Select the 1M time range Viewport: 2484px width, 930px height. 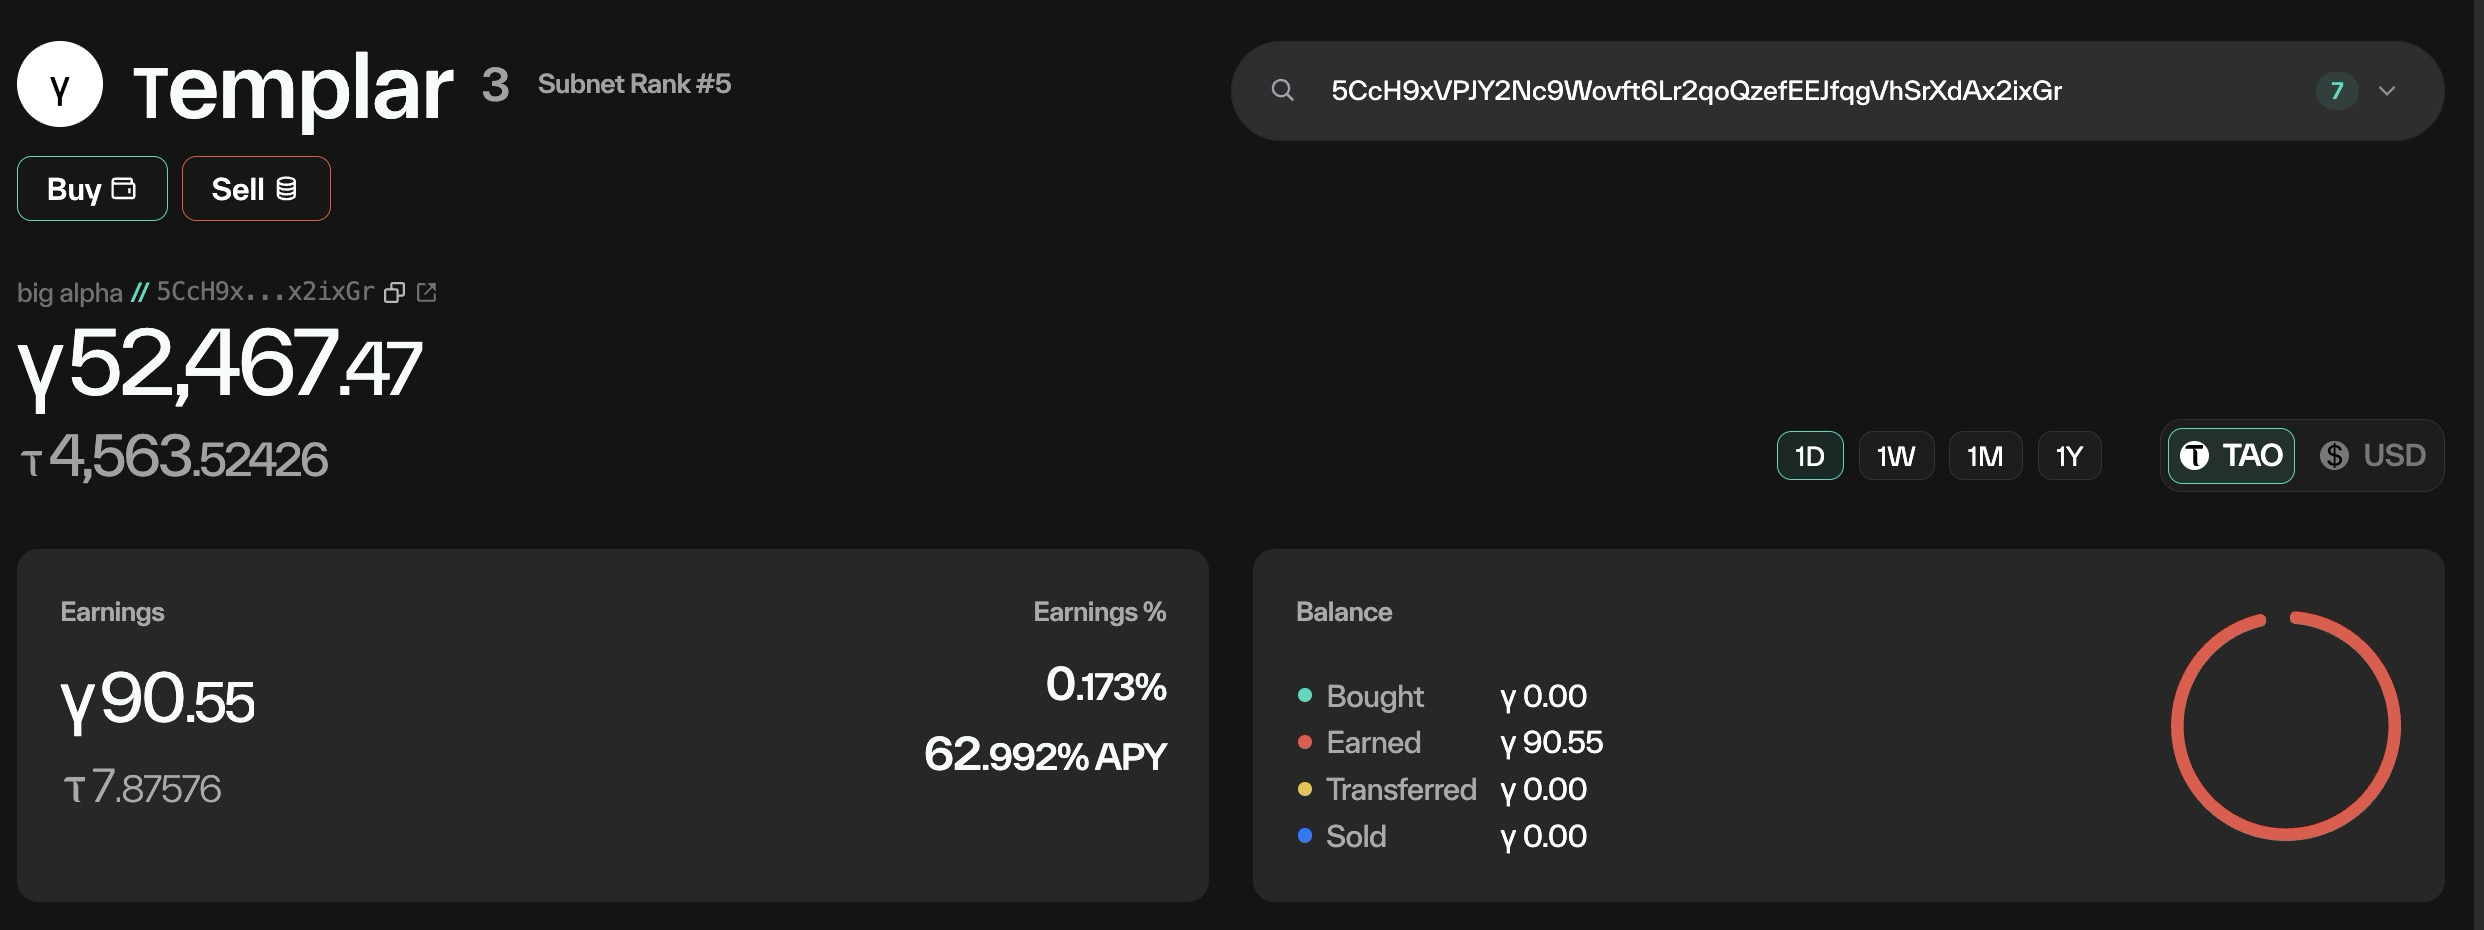point(1985,456)
